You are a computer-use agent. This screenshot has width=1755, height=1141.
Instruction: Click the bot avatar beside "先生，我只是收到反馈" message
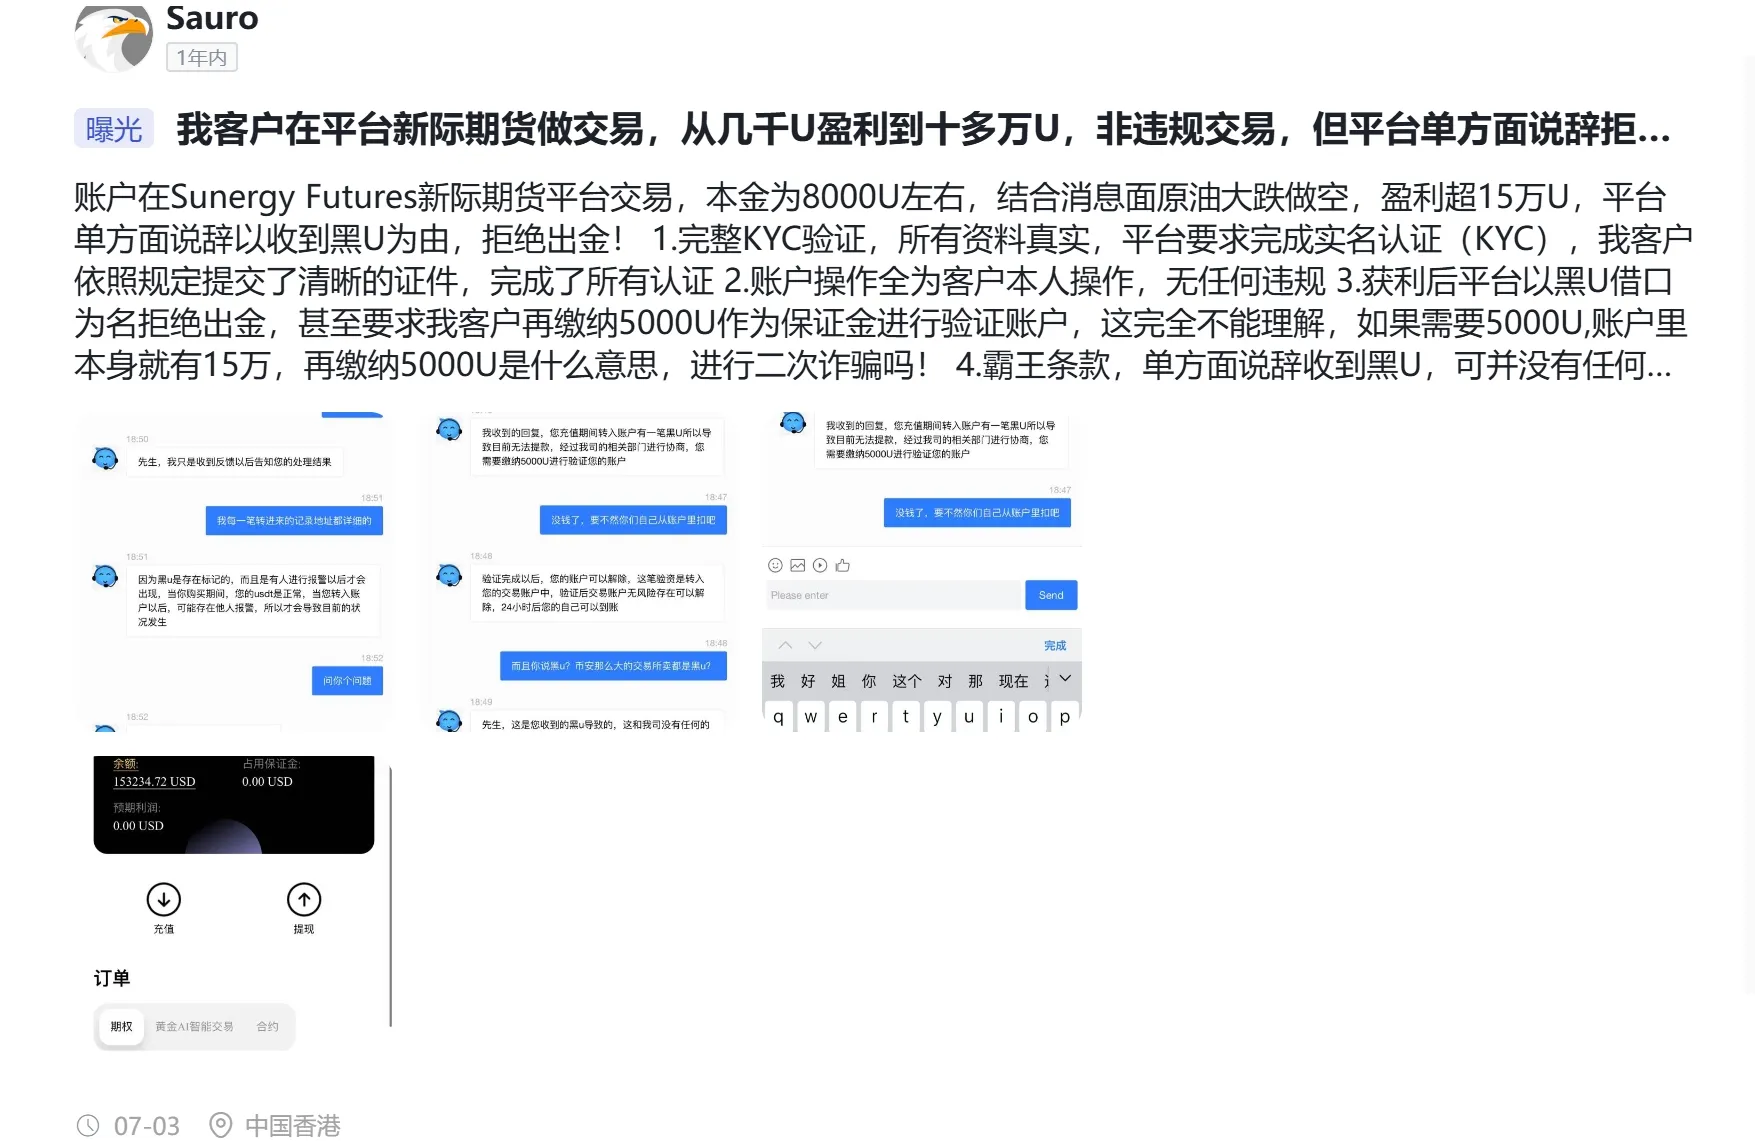pyautogui.click(x=105, y=458)
